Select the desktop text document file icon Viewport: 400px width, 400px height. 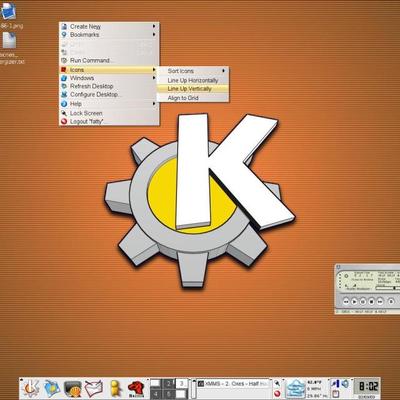[x=9, y=40]
